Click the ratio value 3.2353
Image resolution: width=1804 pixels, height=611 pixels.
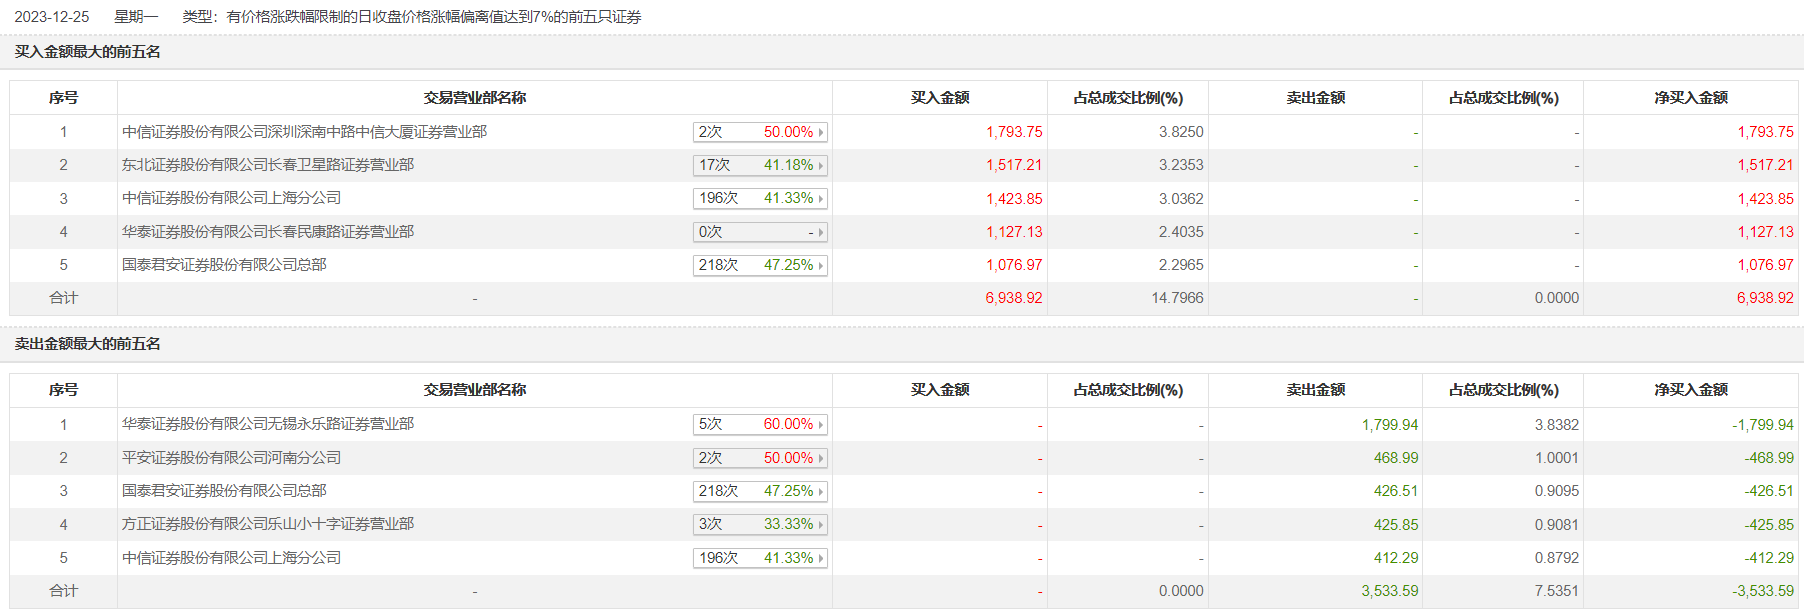pos(1181,165)
